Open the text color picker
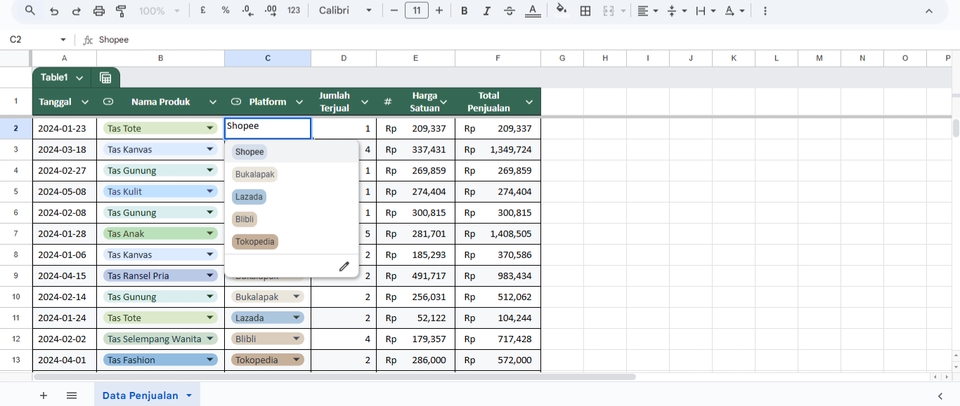960x406 pixels. [x=533, y=11]
